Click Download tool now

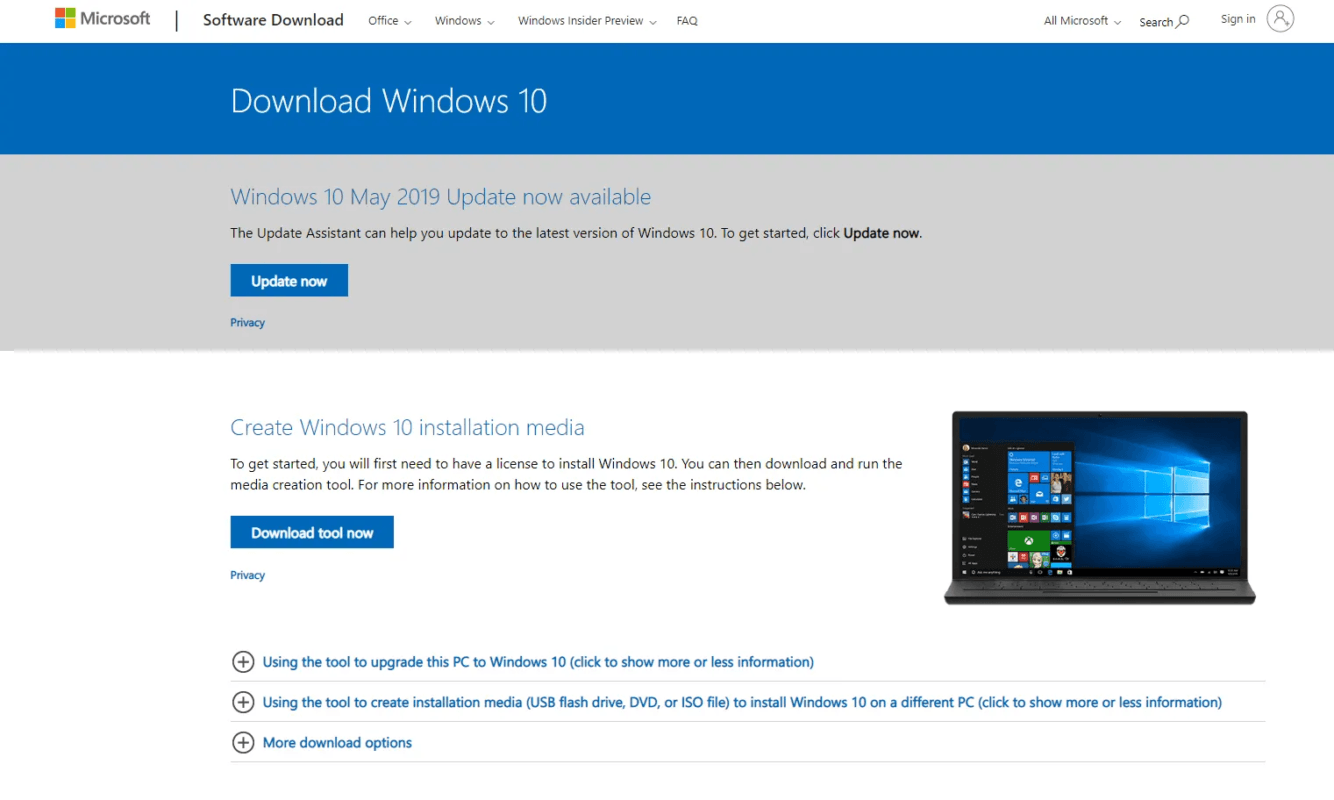(311, 532)
